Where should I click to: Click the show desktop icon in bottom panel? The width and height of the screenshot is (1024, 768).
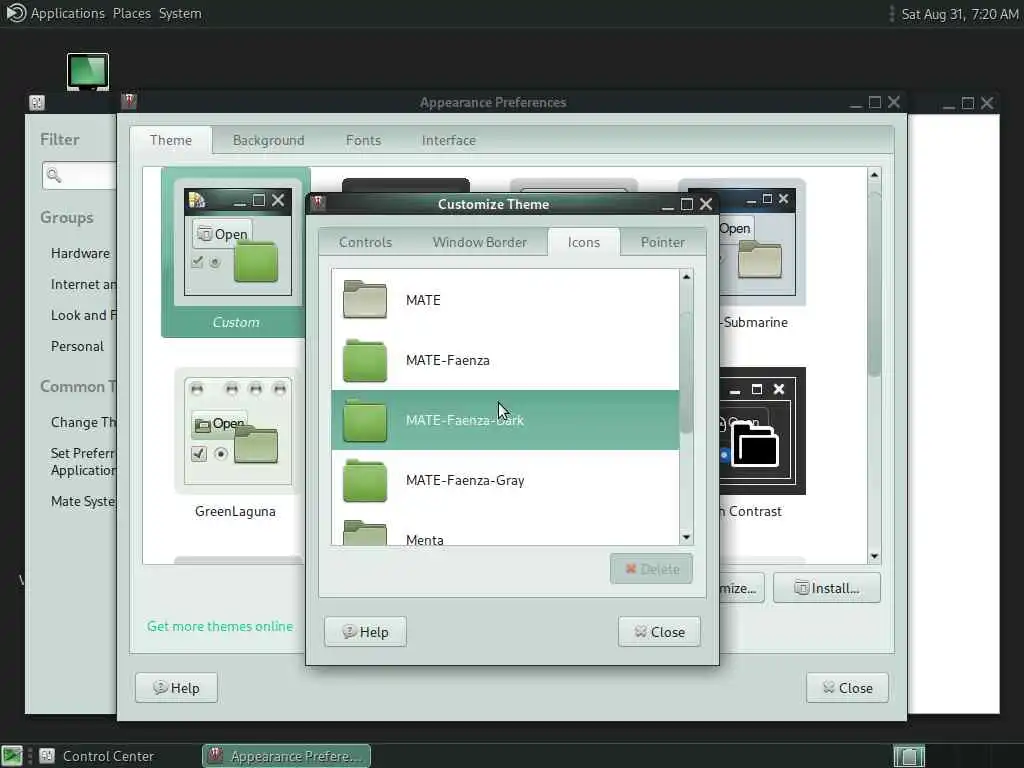pos(12,756)
